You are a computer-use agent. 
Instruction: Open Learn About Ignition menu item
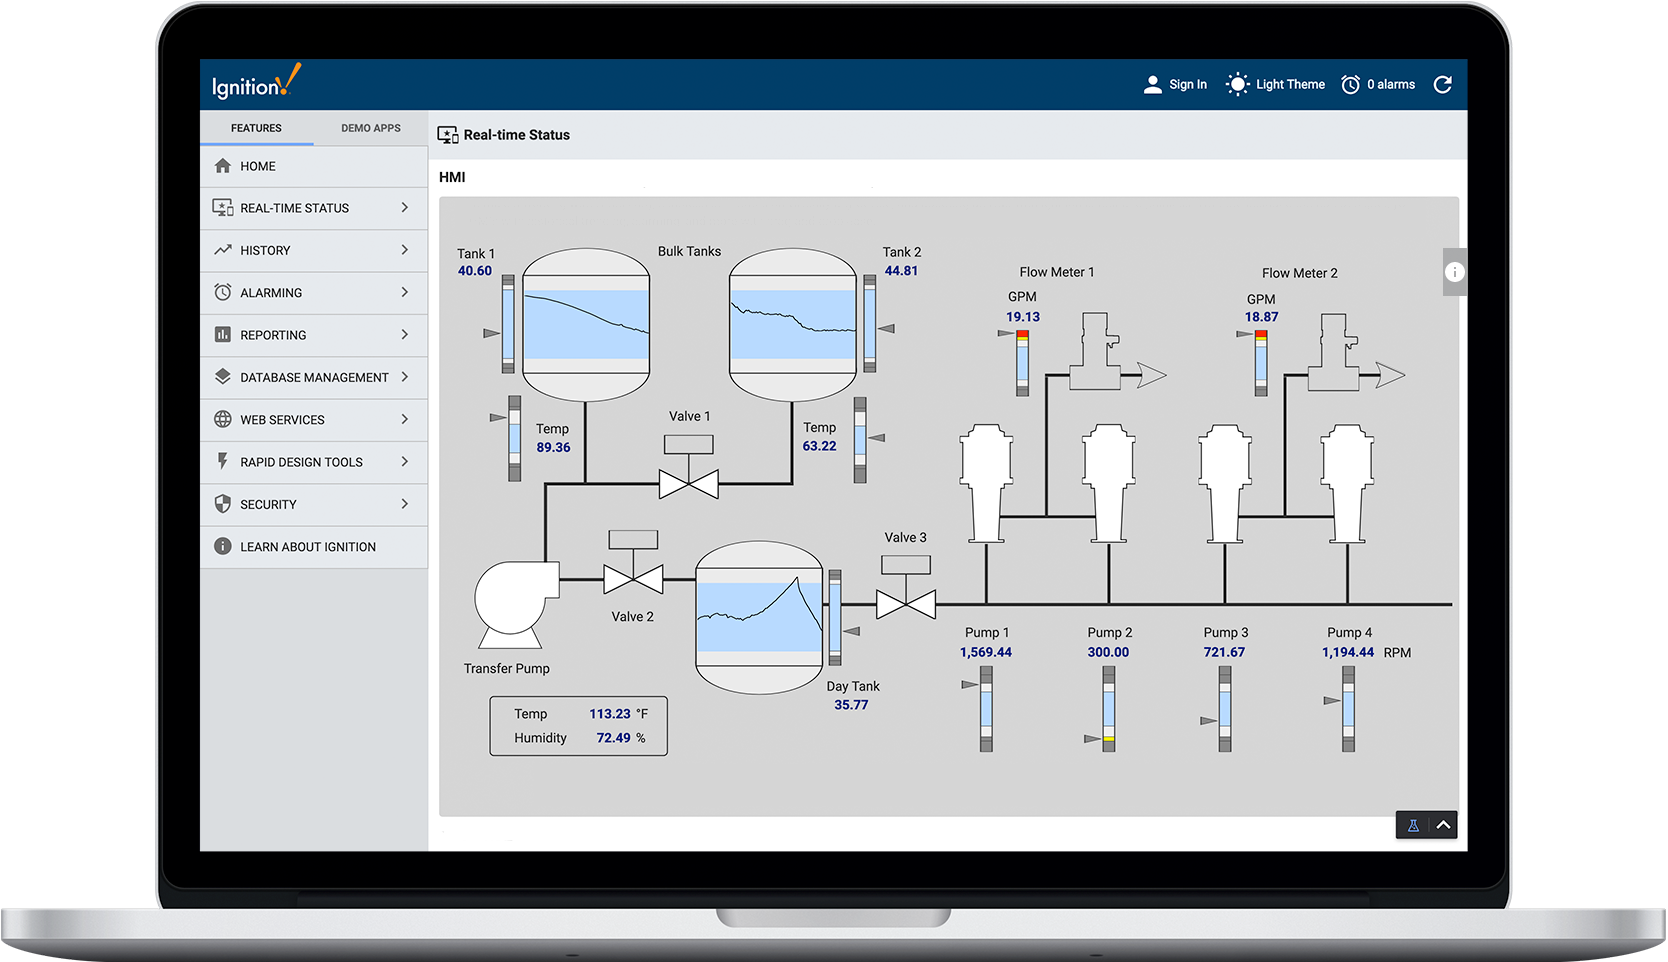click(x=307, y=547)
